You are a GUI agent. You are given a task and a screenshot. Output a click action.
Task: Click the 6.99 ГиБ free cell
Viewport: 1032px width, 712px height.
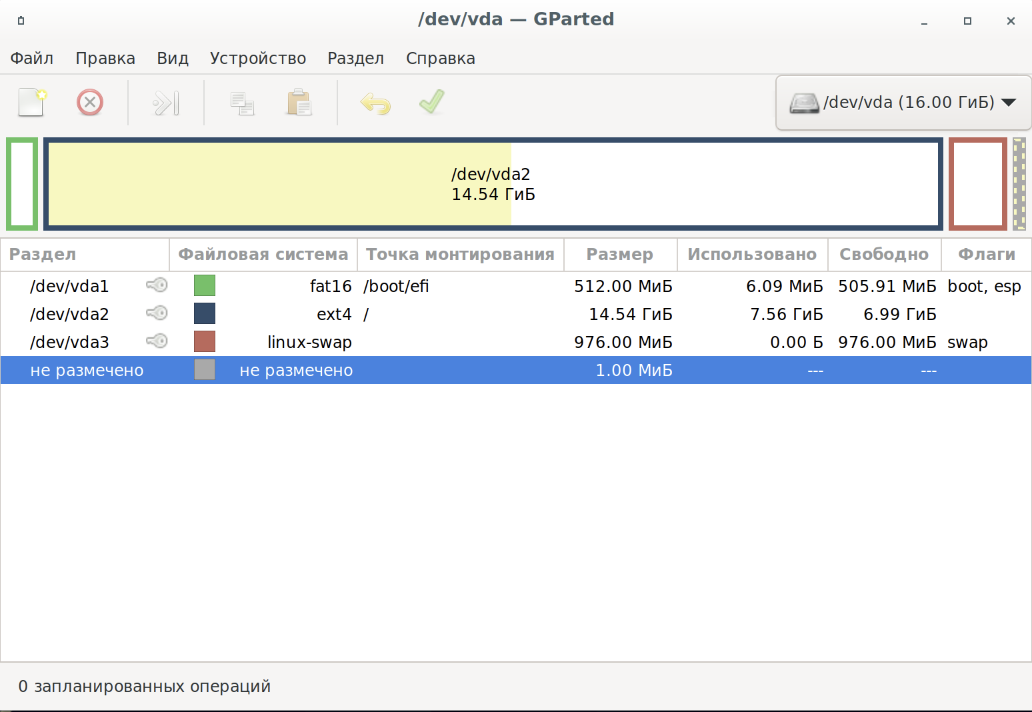pos(900,314)
